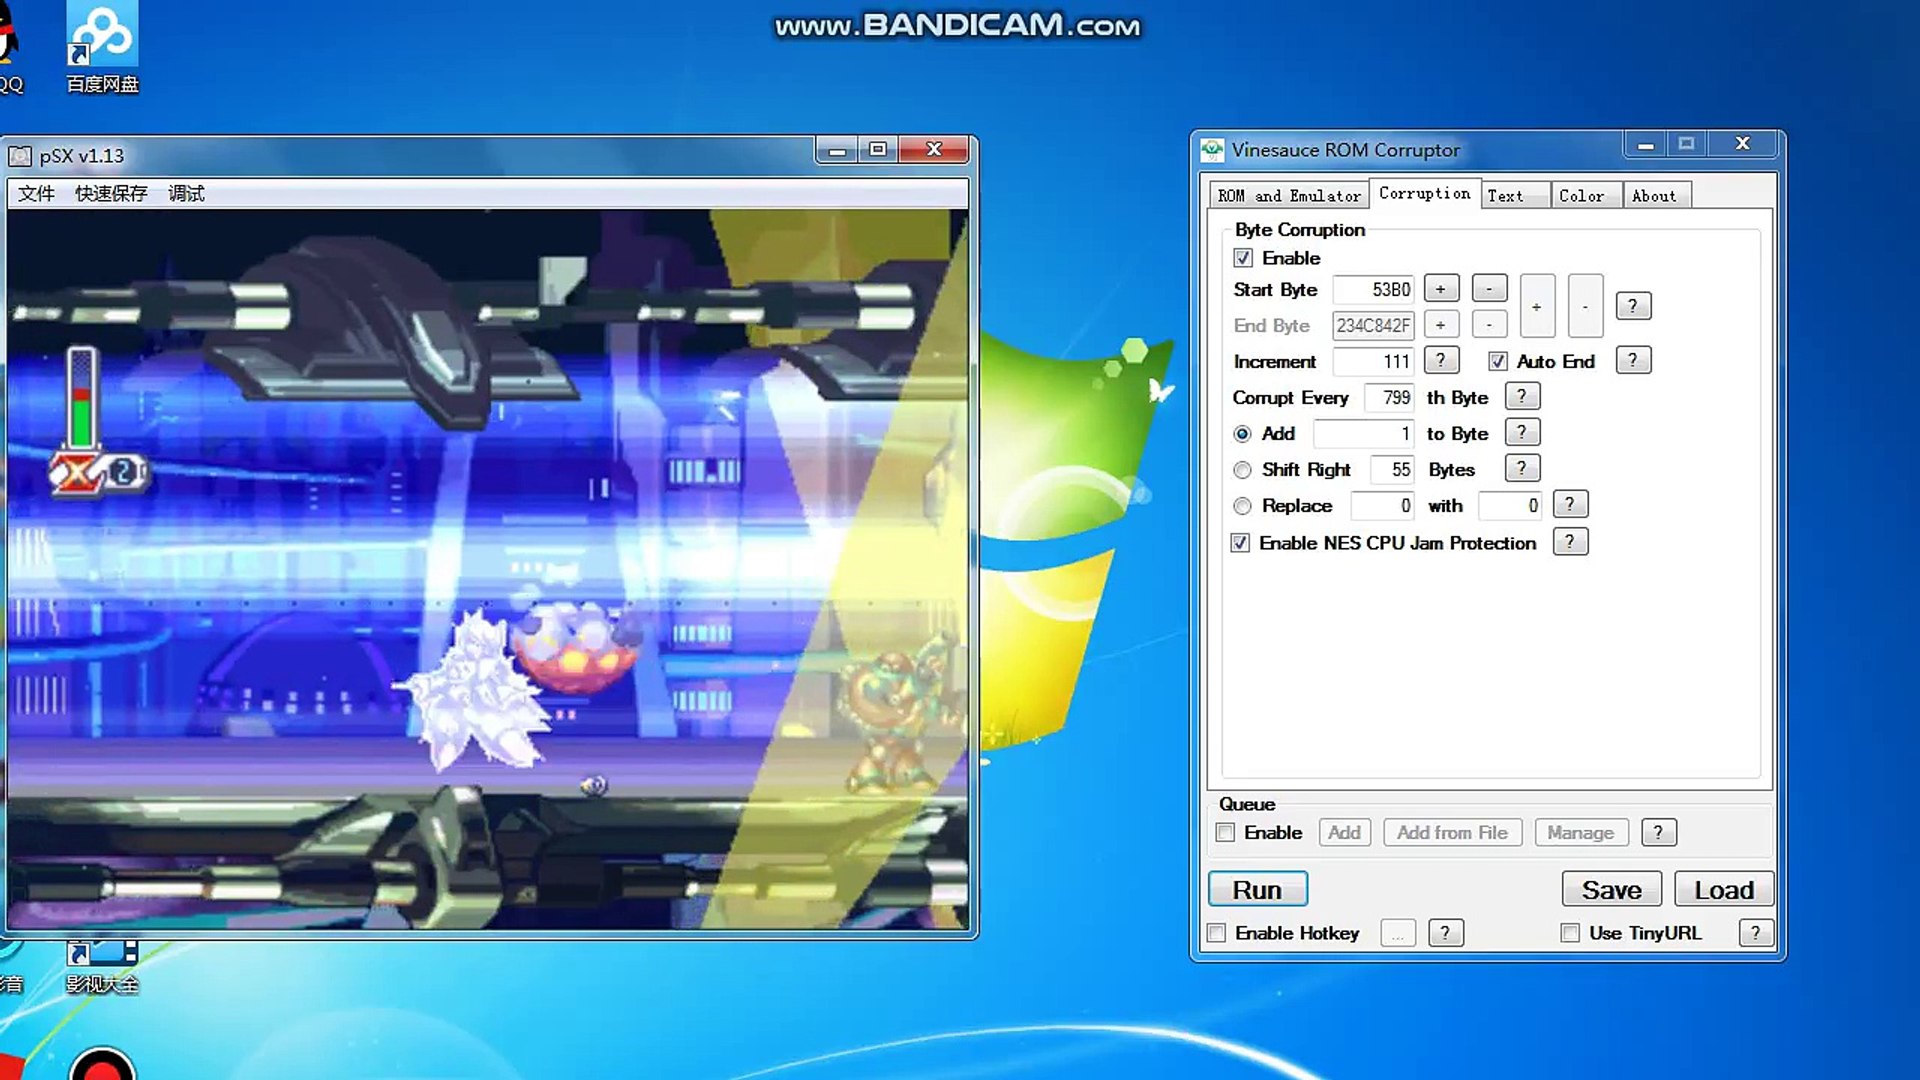Select the Shift Right radio button
Image resolution: width=1920 pixels, height=1080 pixels.
point(1242,469)
